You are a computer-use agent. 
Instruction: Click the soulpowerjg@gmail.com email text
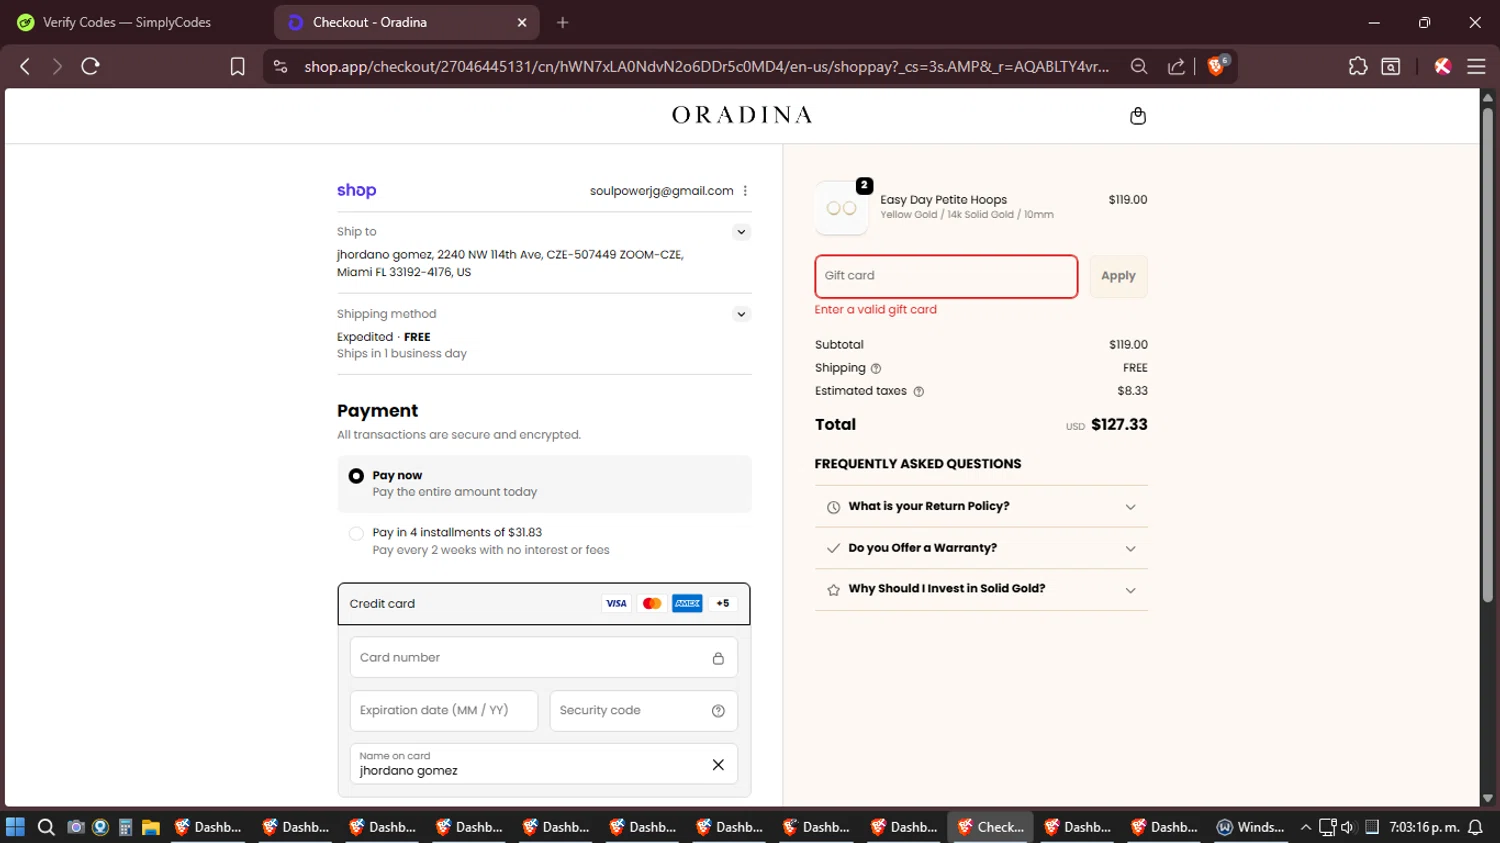[x=661, y=191]
